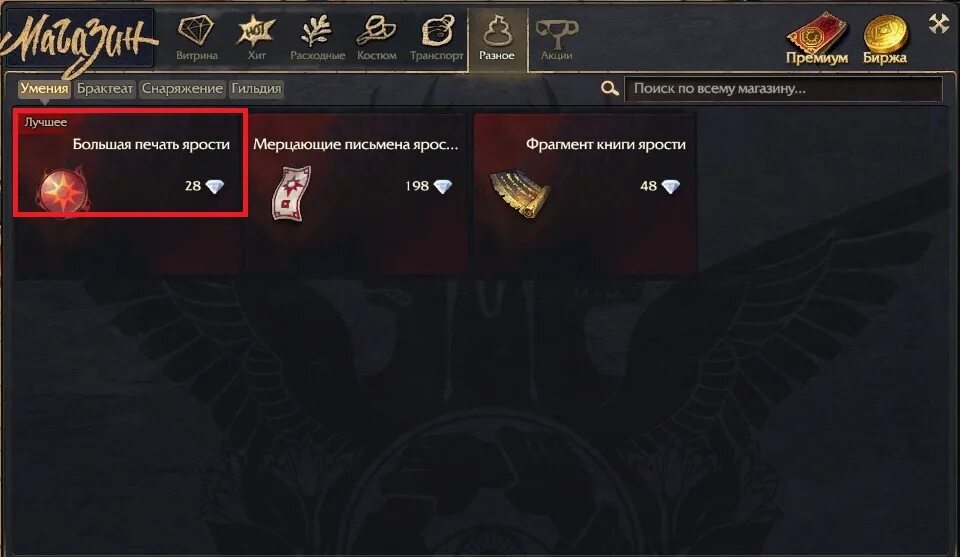Switch to the Костюм category
The height and width of the screenshot is (557, 960).
[x=377, y=39]
